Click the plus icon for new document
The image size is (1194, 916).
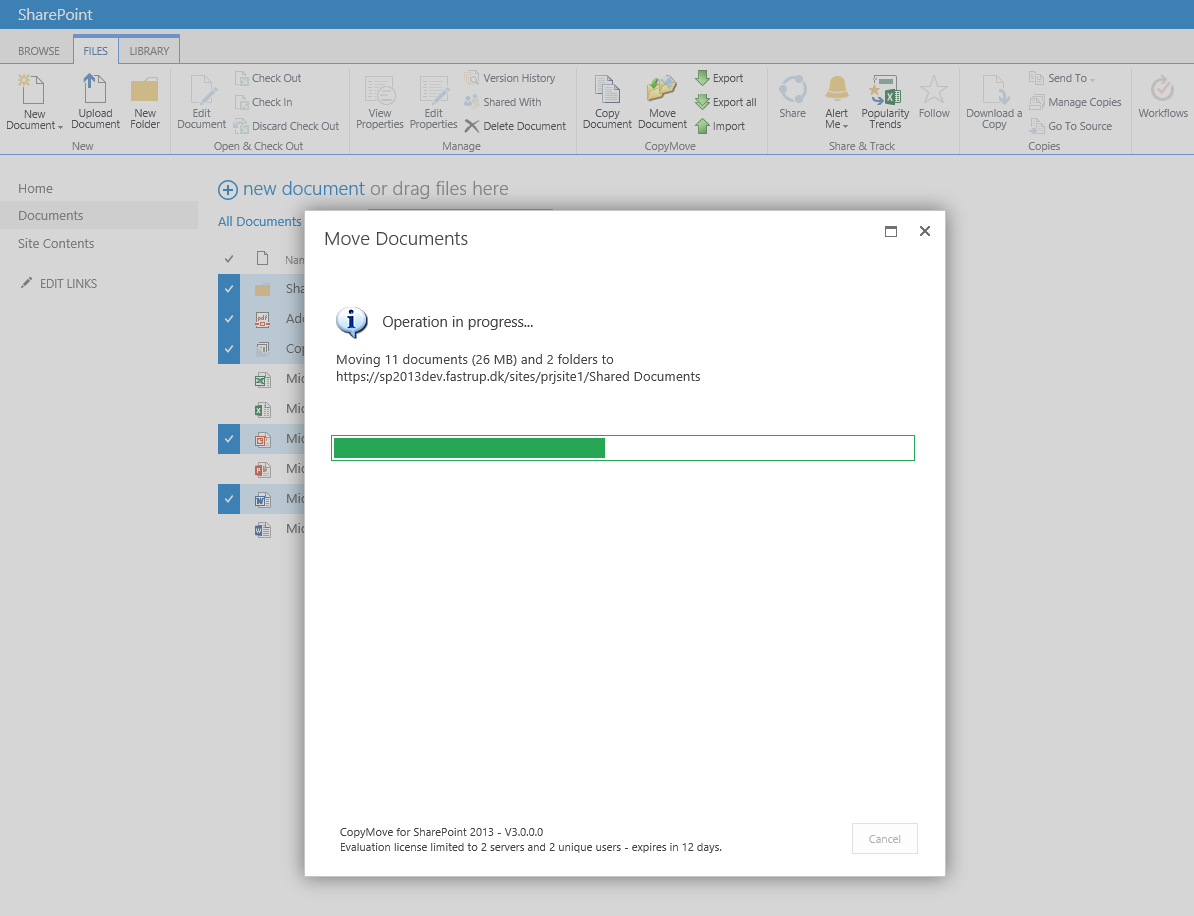pyautogui.click(x=228, y=190)
